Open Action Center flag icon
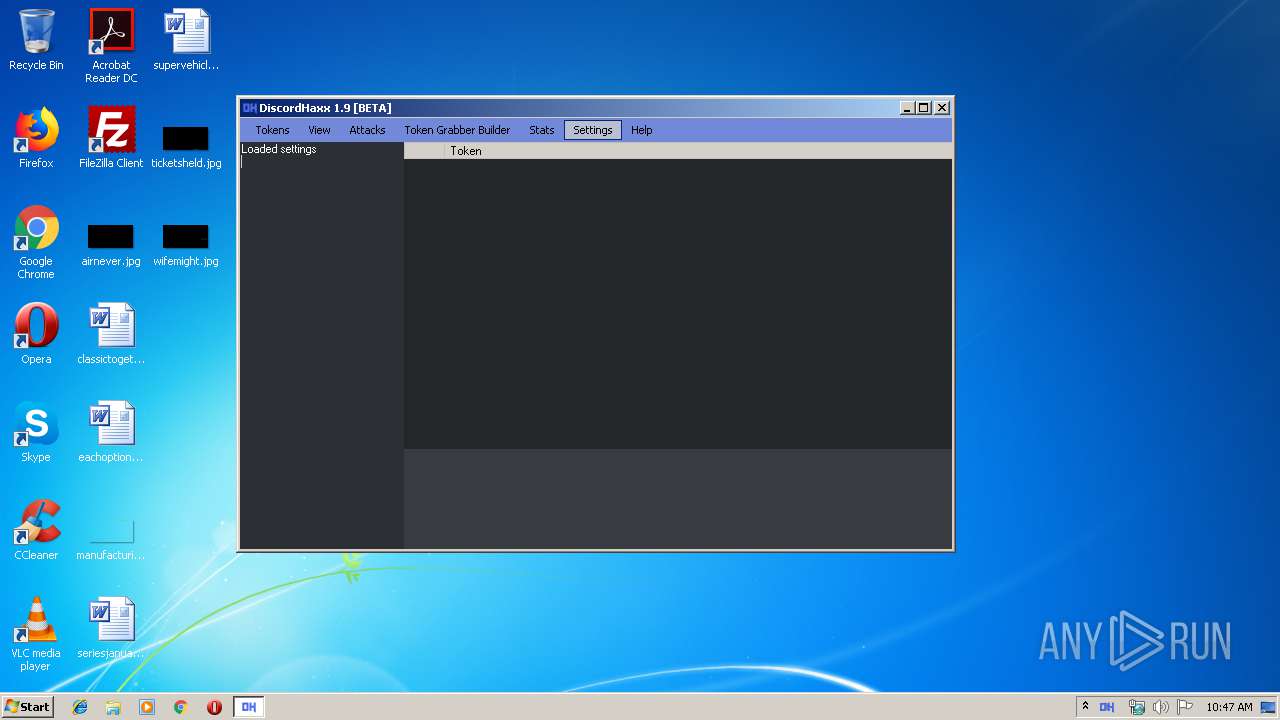The image size is (1280, 720). click(1185, 707)
